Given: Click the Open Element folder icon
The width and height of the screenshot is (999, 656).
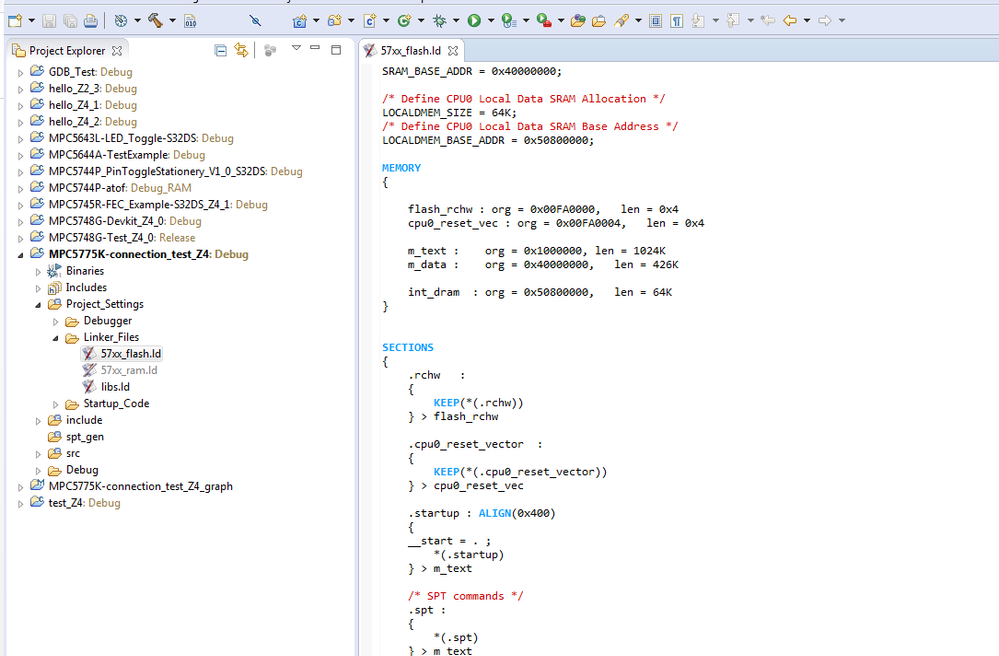Looking at the screenshot, I should point(578,20).
